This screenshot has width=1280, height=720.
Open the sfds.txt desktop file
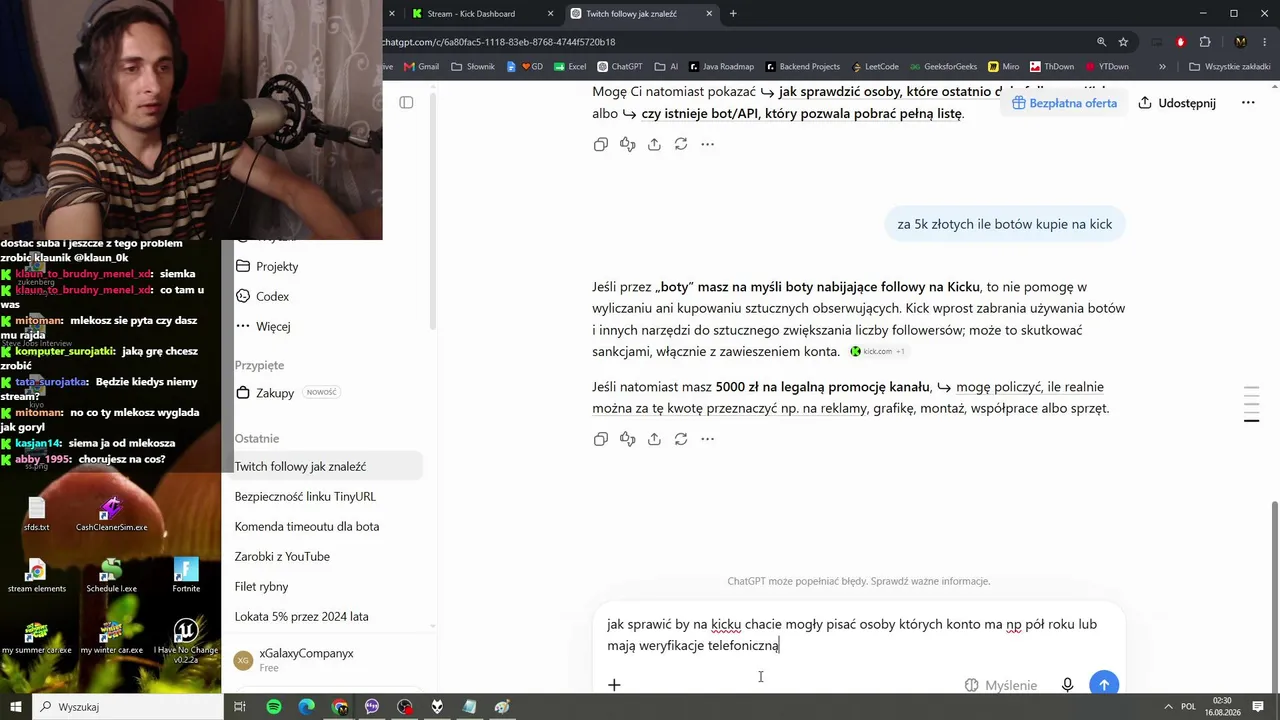37,514
